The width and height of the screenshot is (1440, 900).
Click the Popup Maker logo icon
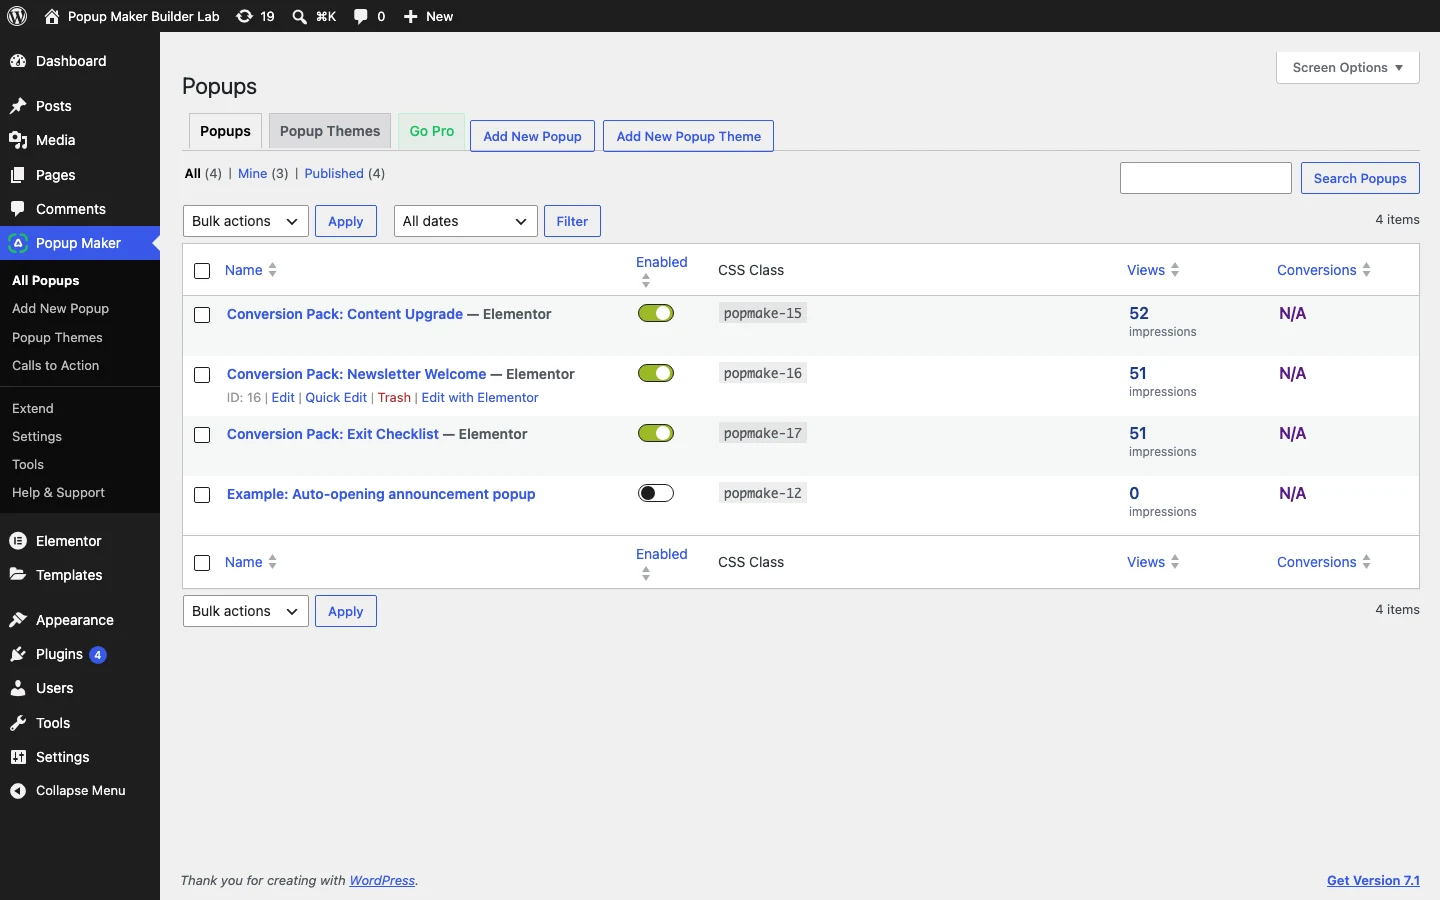point(18,243)
